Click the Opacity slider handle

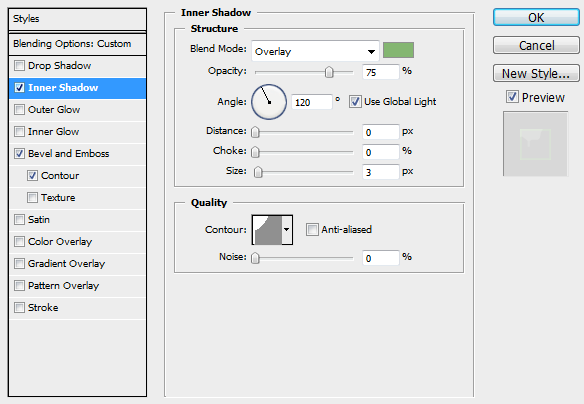tap(329, 72)
